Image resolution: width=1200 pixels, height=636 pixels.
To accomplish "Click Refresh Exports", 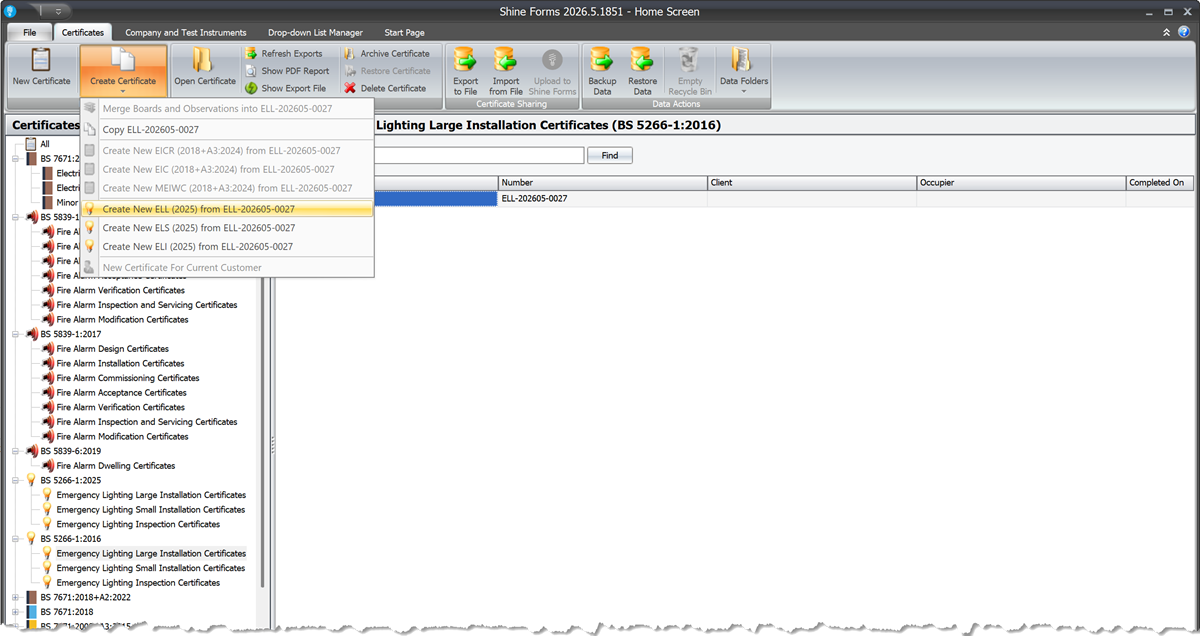I will 284,54.
